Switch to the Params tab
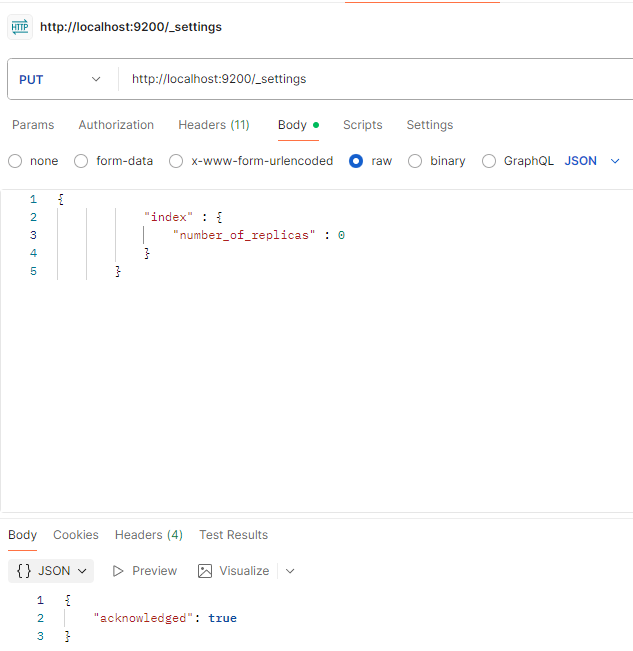 tap(33, 125)
